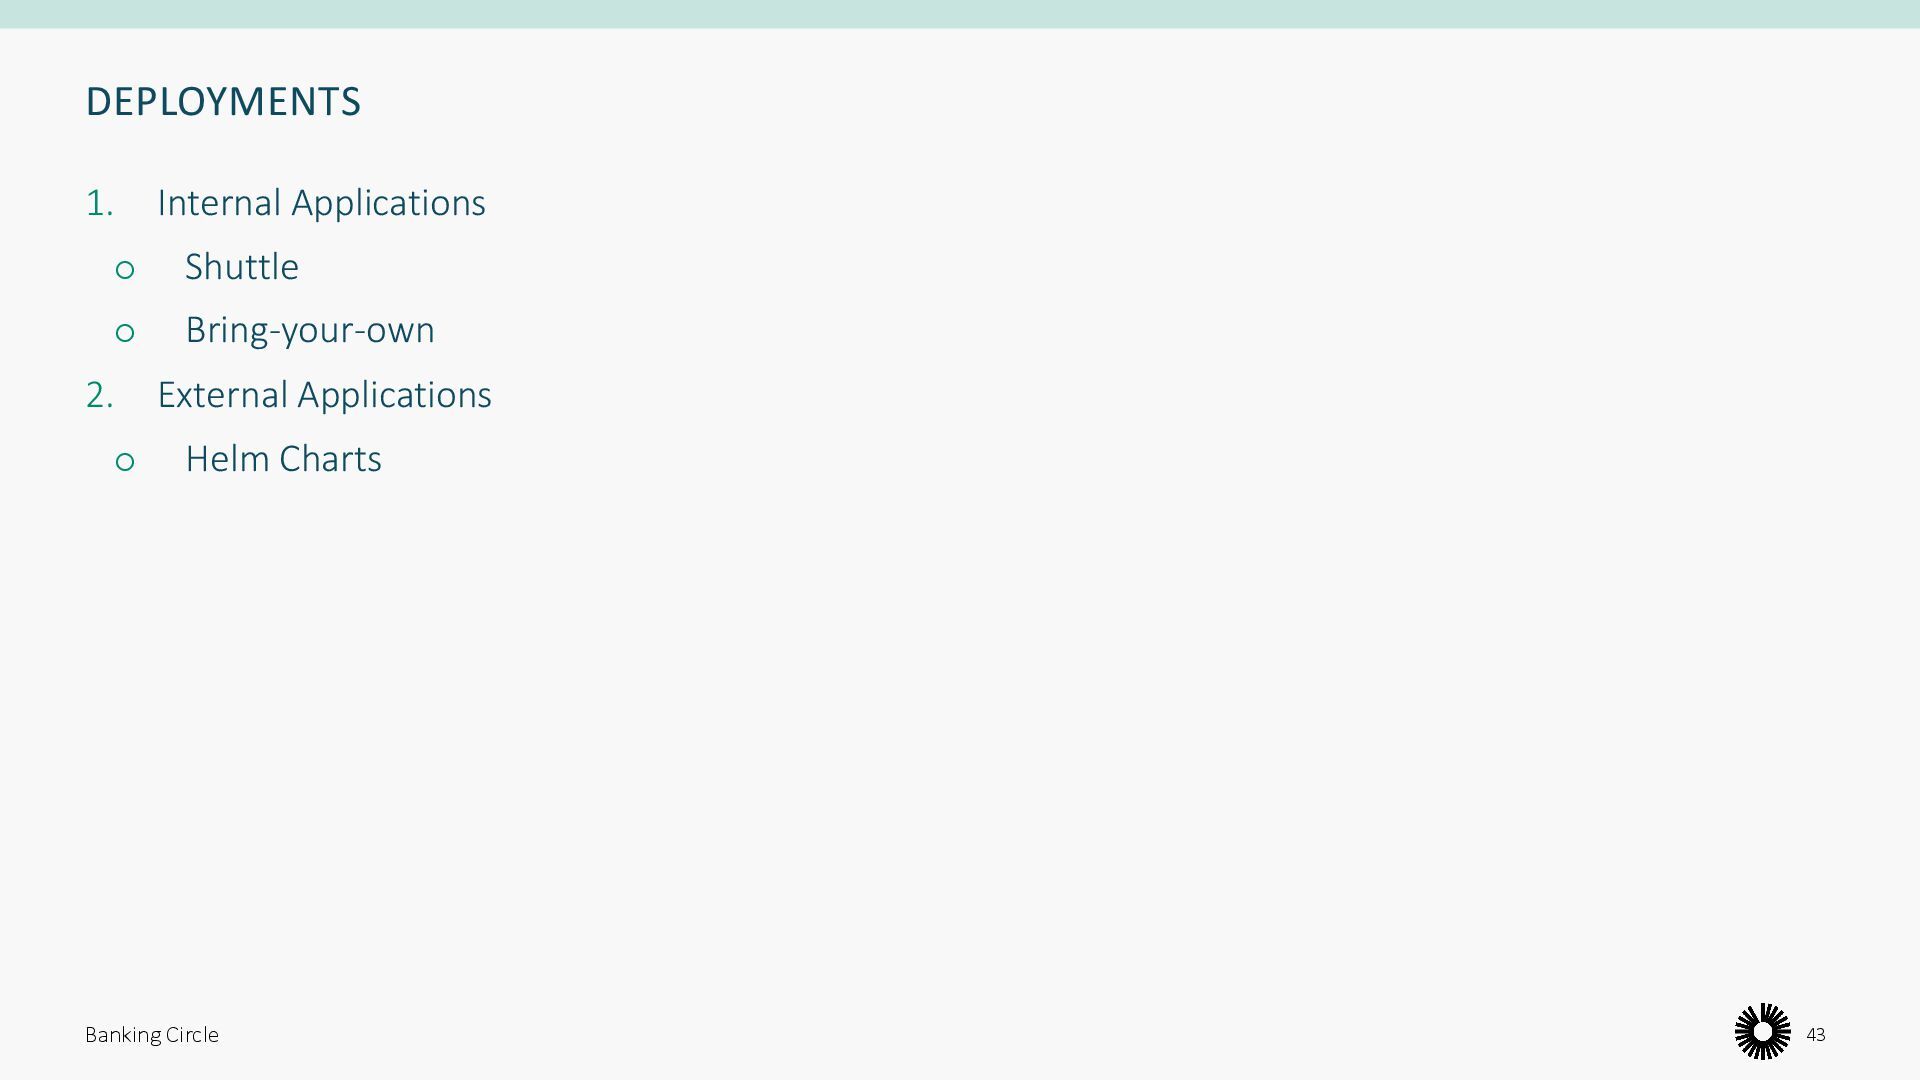Screen dimensions: 1920x1080
Task: Click the word Applications in Internal Applications
Action: tap(388, 203)
